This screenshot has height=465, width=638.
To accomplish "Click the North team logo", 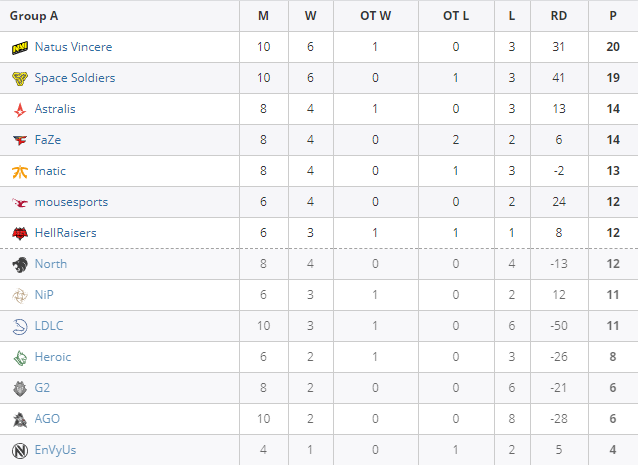I will [x=20, y=264].
